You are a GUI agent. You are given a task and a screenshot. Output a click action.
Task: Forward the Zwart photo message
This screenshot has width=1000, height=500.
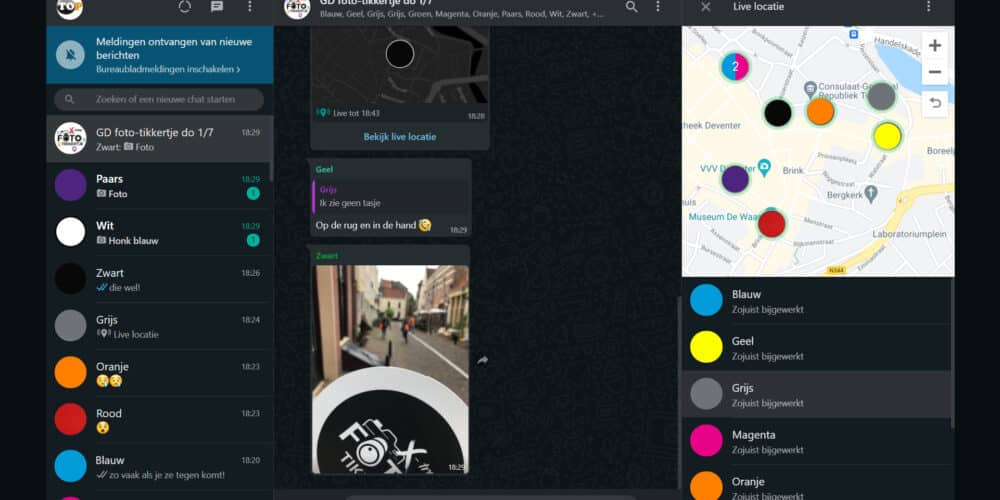coord(483,360)
